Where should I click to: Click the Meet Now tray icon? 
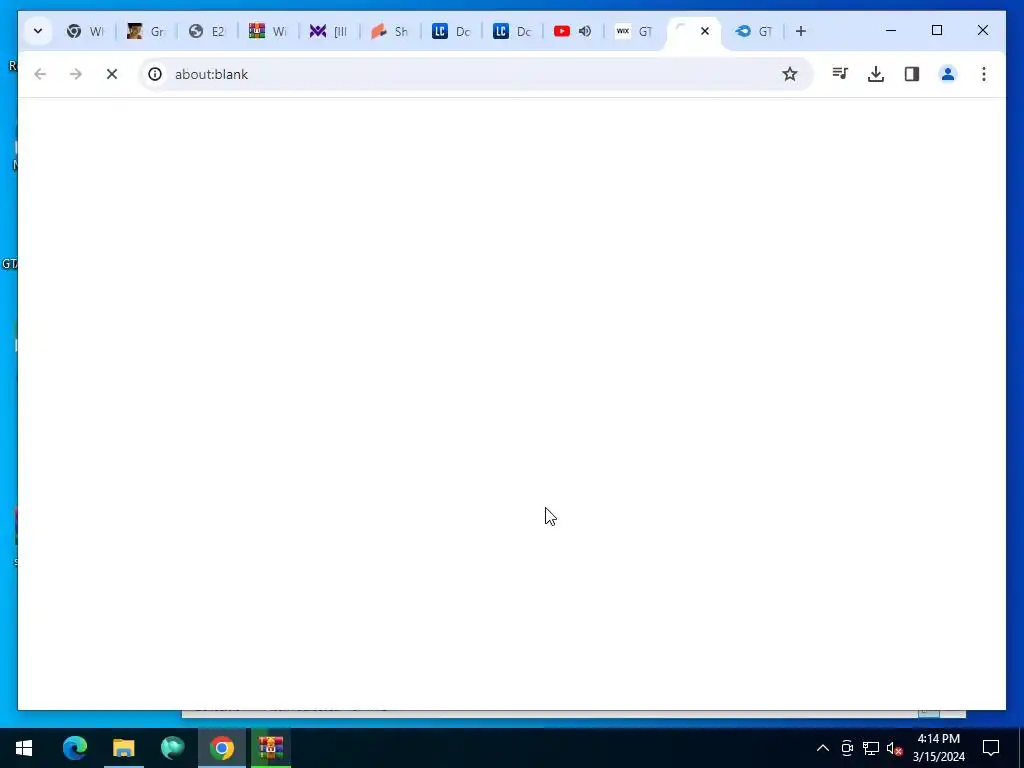point(847,748)
